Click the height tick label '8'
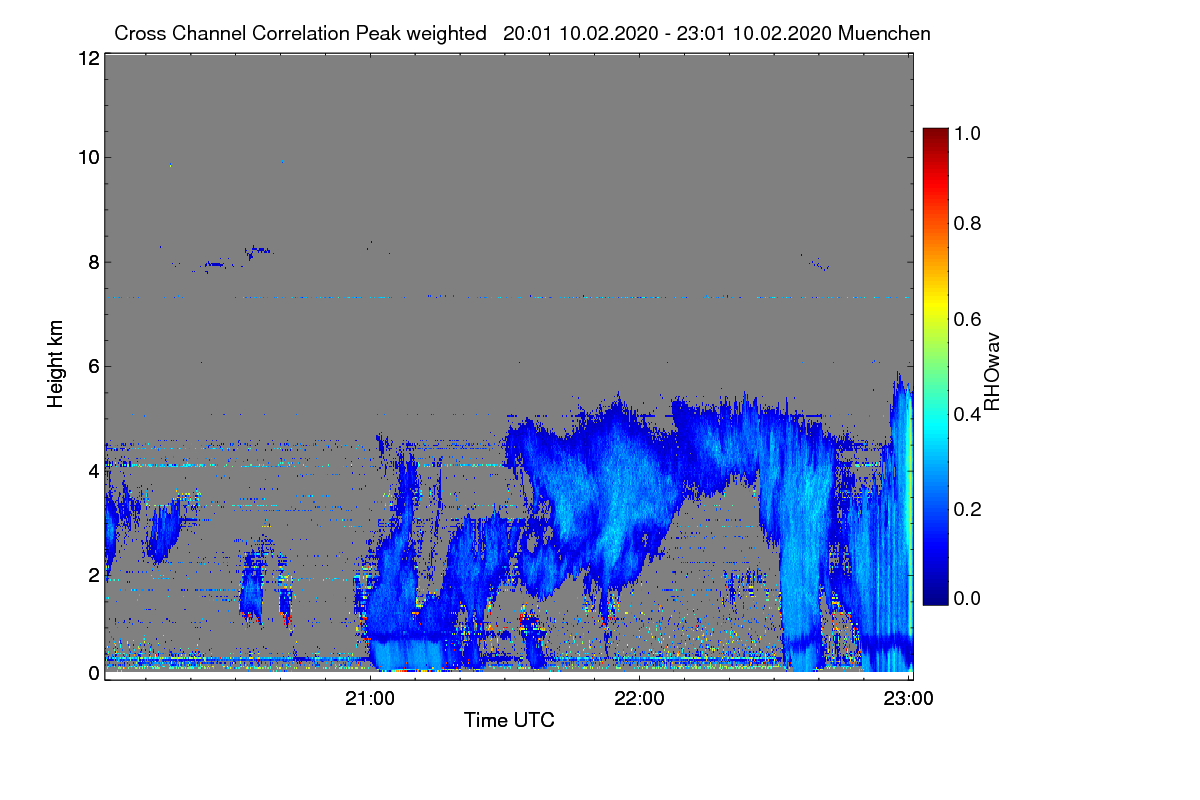This screenshot has width=1200, height=800. pyautogui.click(x=93, y=262)
